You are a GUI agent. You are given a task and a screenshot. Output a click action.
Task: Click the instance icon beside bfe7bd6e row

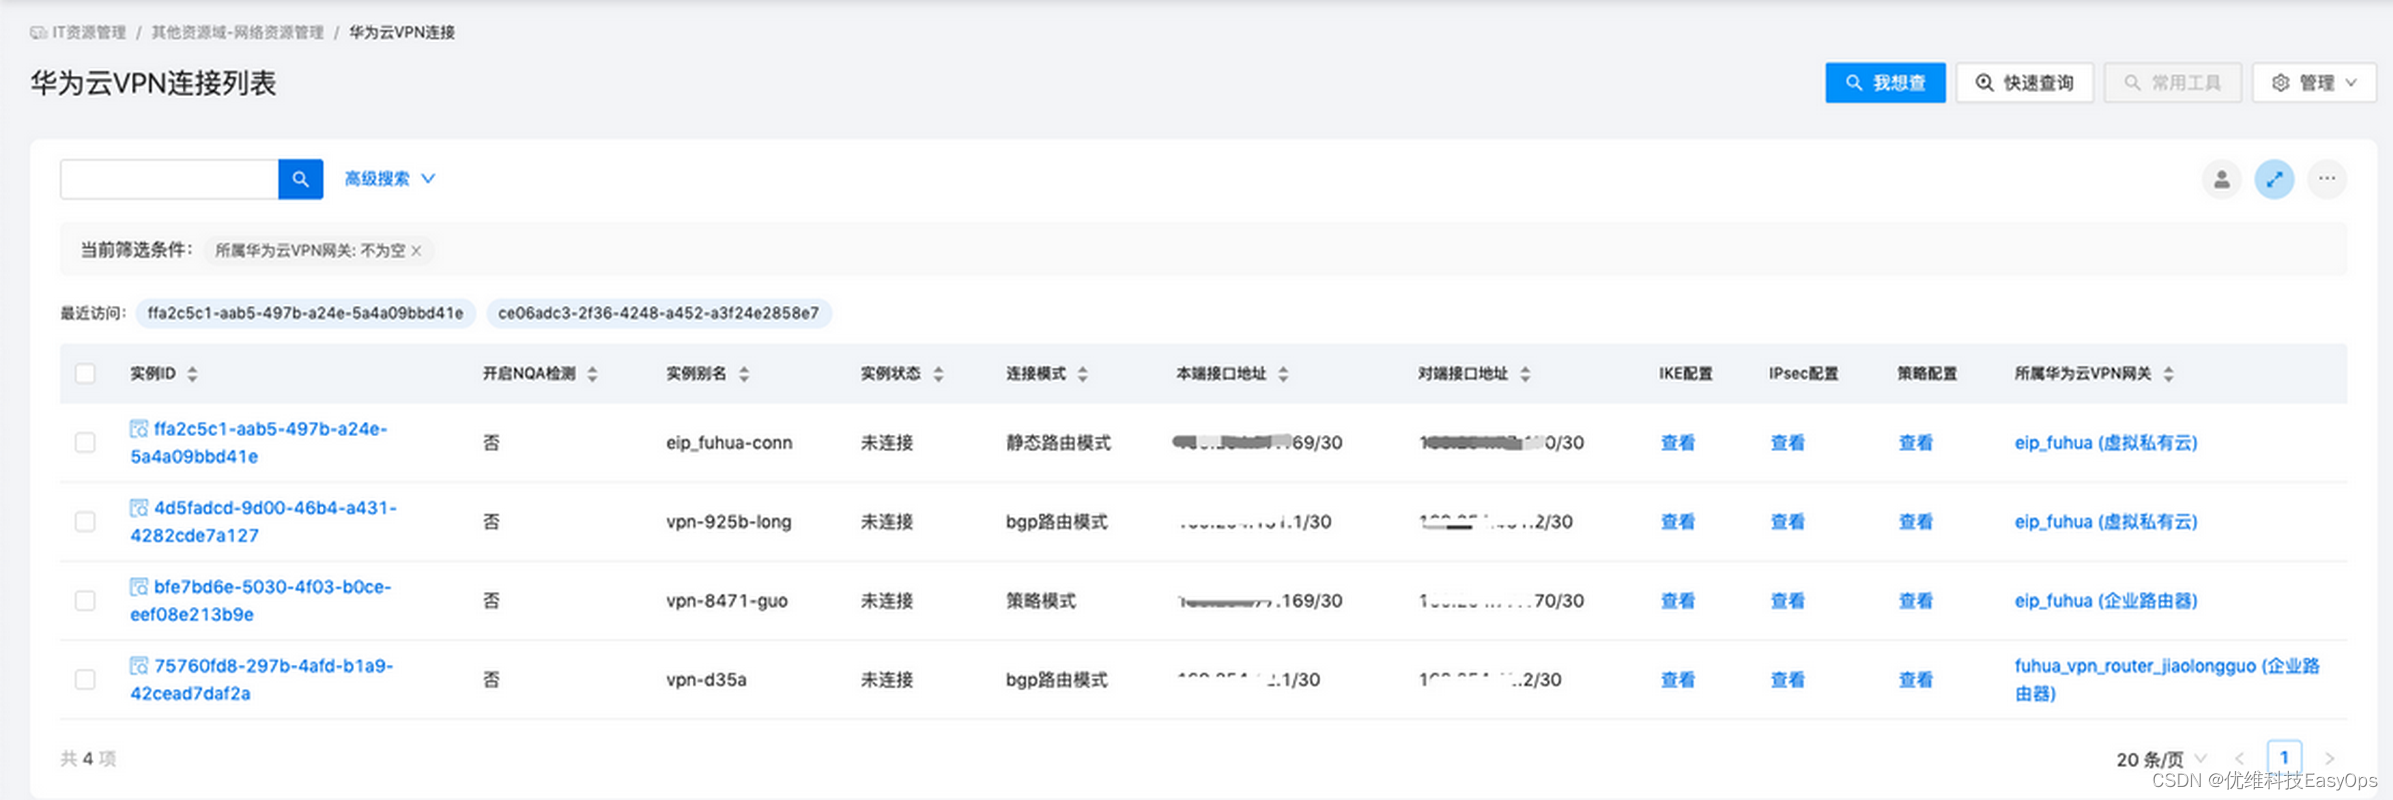coord(139,587)
